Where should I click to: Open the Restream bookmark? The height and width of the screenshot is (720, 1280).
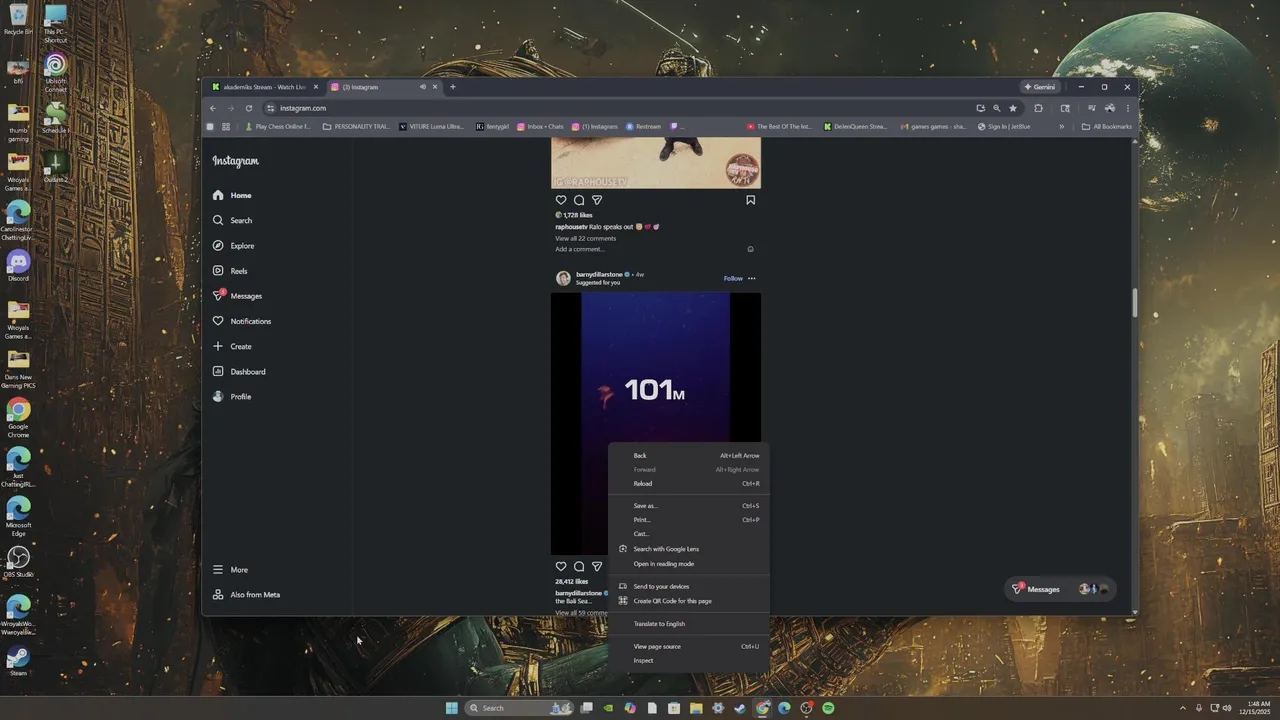click(643, 127)
